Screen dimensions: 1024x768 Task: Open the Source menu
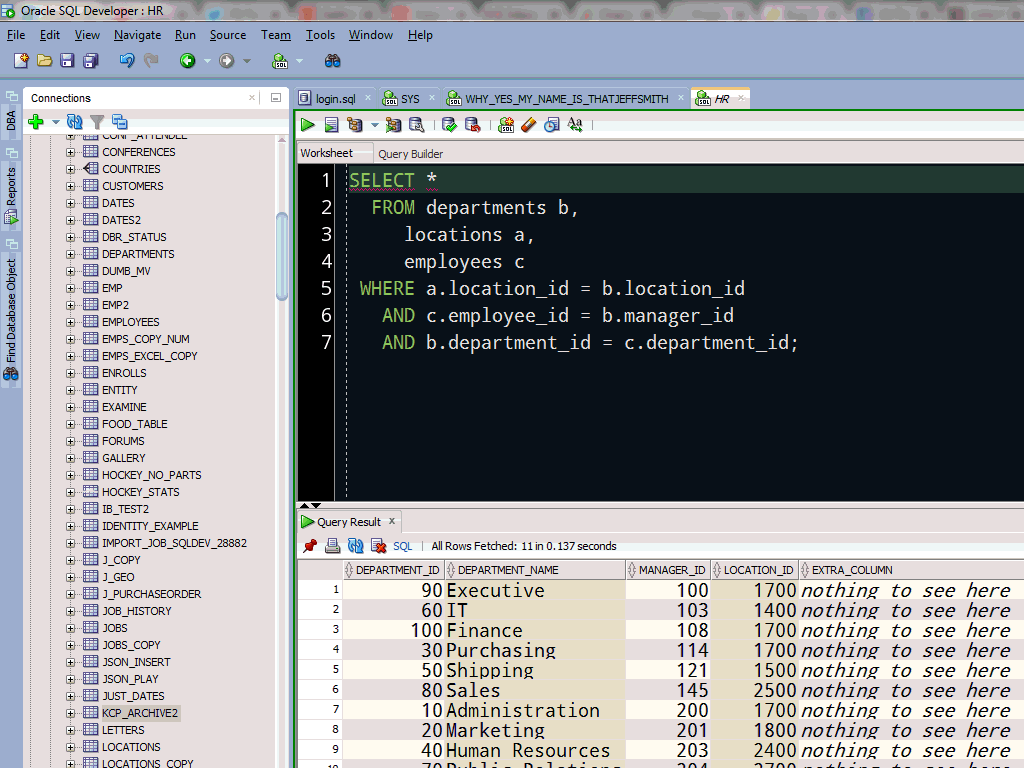pyautogui.click(x=228, y=35)
